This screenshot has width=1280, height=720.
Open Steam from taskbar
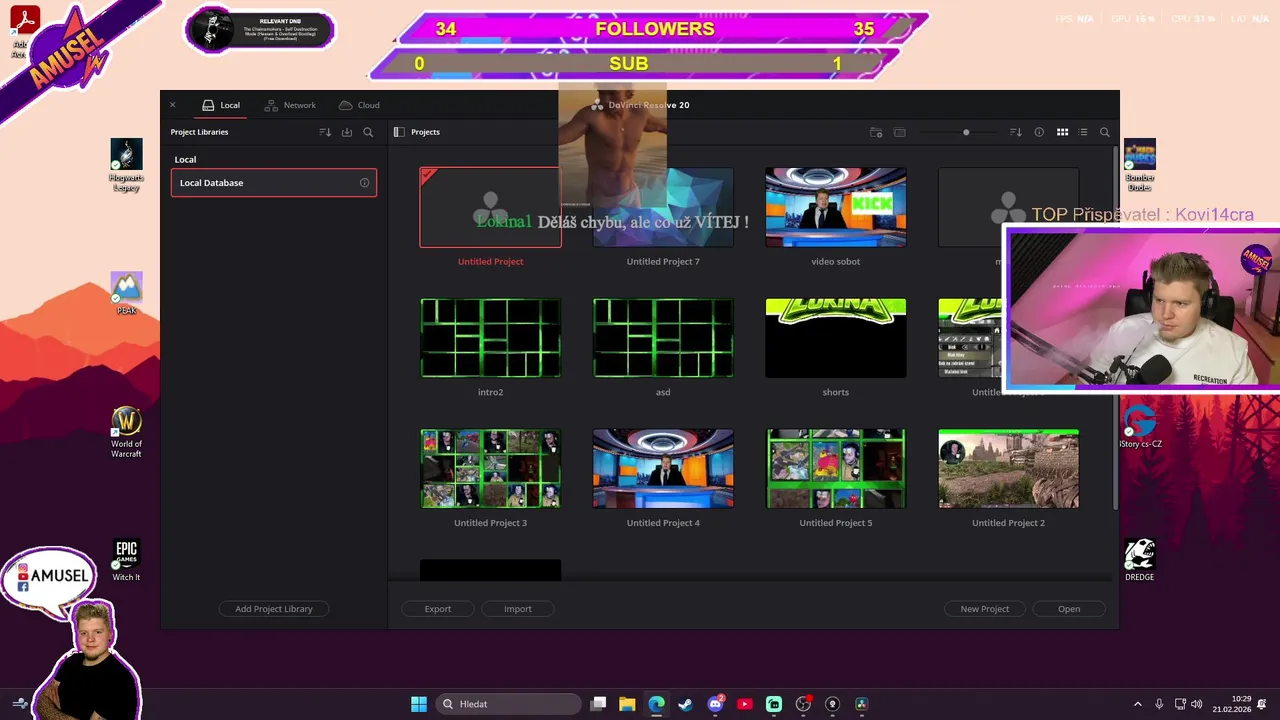tap(685, 704)
